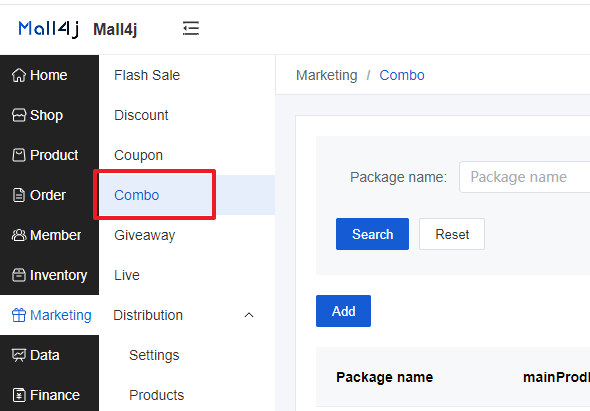Open Data via chart icon
590x411 pixels.
(18, 355)
